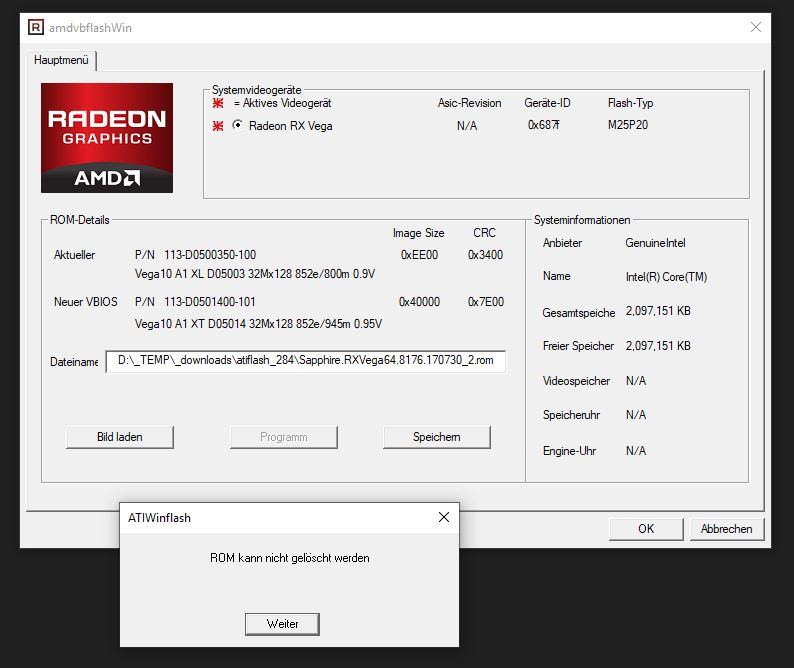
Task: Select the Radeon RX Vega radio button
Action: (x=237, y=125)
